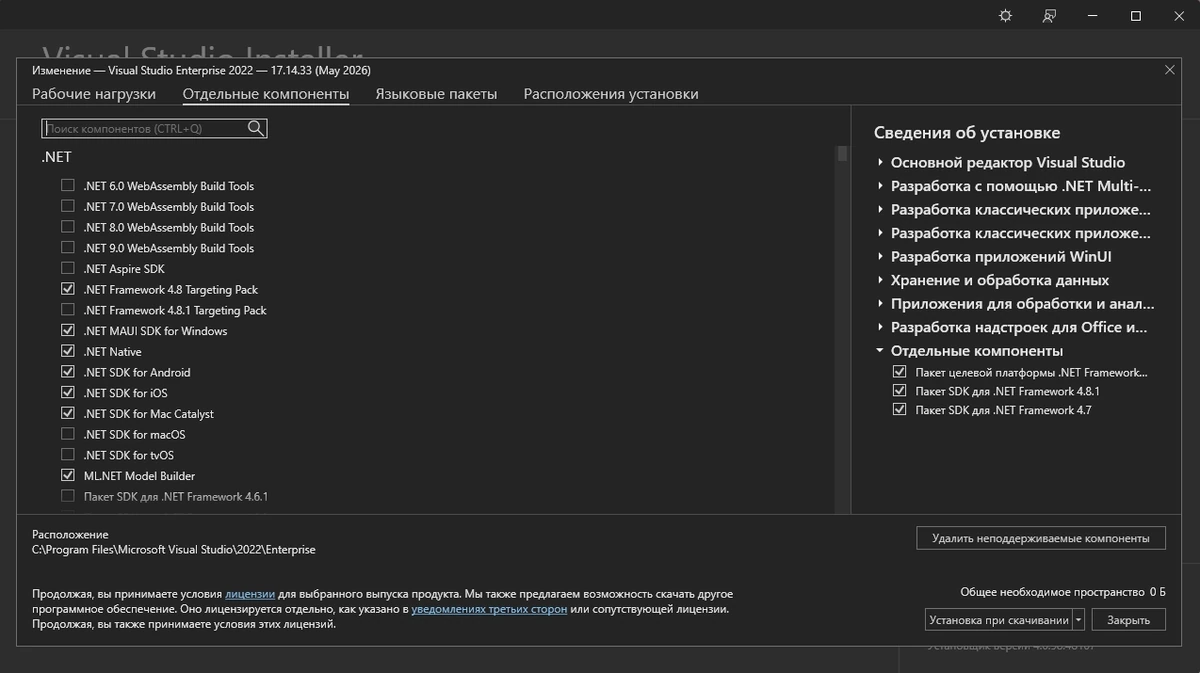Open theme settings sun icon in title bar
This screenshot has height=673, width=1200.
click(1006, 16)
